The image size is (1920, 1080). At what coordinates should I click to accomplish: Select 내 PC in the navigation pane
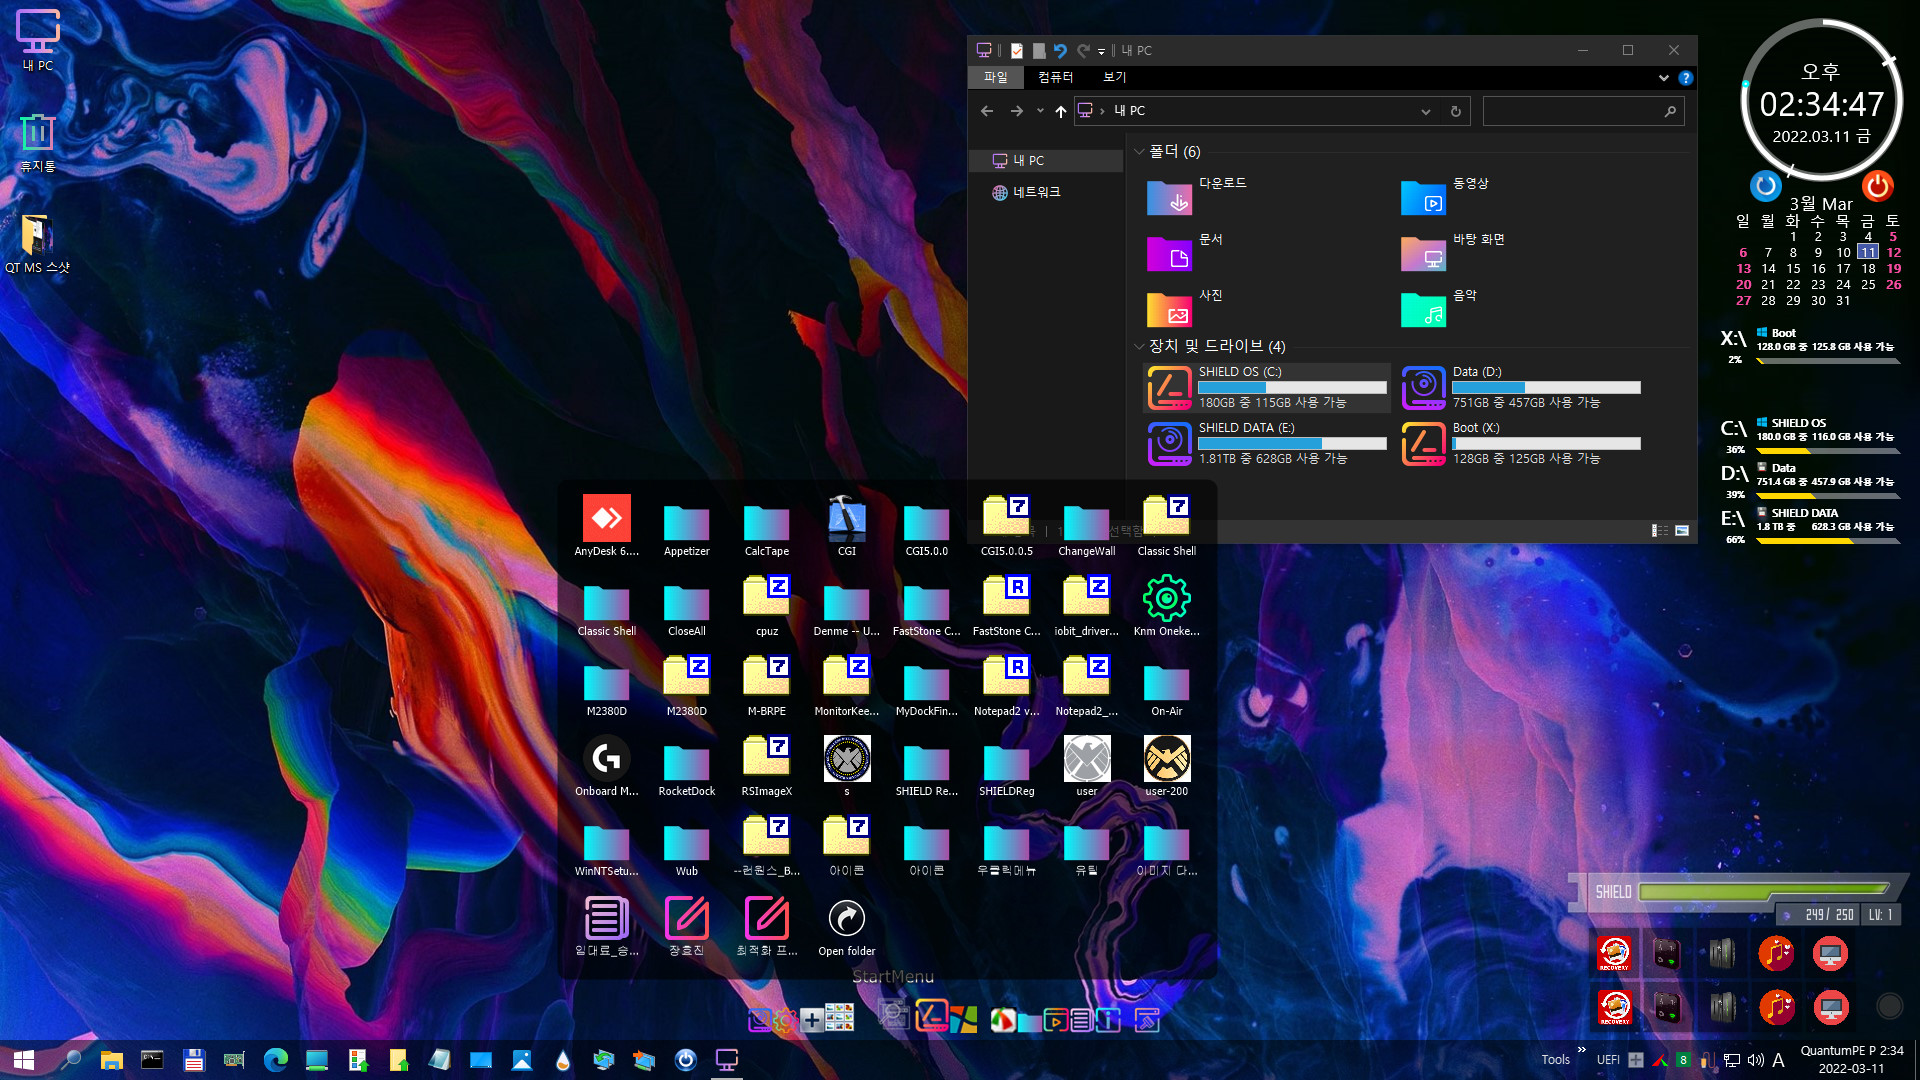(1046, 160)
